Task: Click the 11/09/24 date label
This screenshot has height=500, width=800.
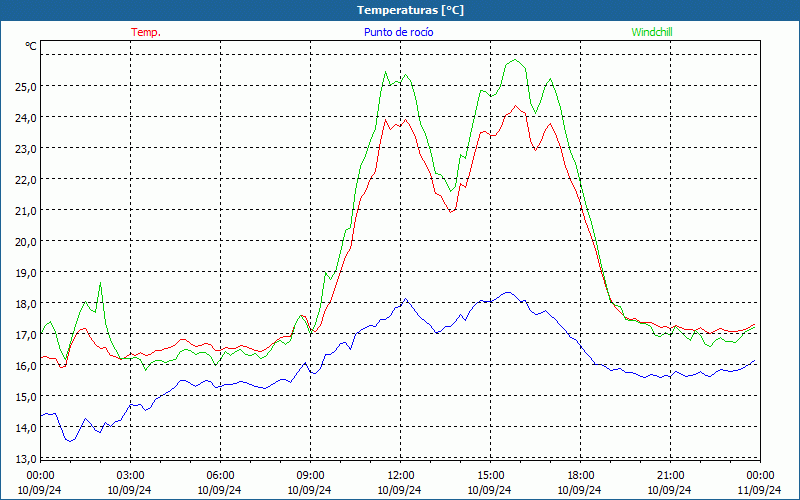Action: coord(759,490)
